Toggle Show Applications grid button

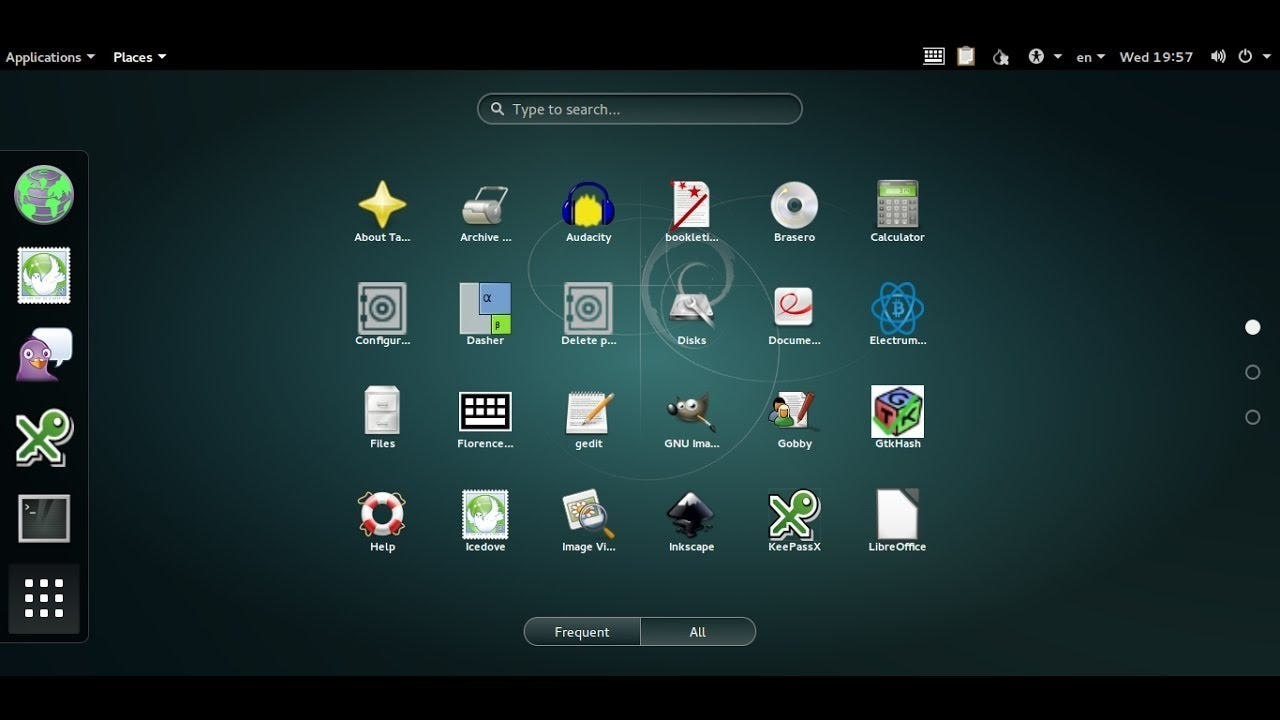pyautogui.click(x=44, y=598)
